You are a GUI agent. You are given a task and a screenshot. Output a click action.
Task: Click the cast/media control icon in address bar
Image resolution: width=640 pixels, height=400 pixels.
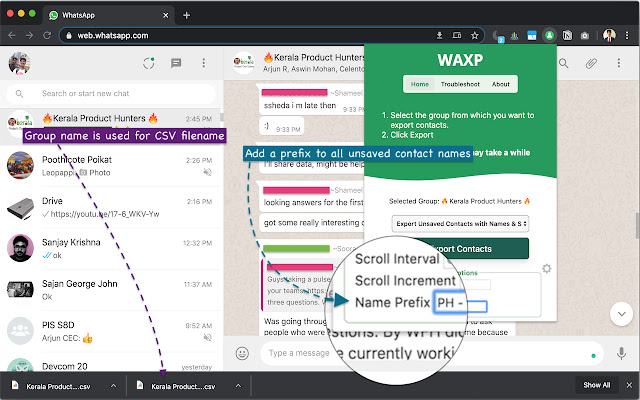[x=457, y=36]
